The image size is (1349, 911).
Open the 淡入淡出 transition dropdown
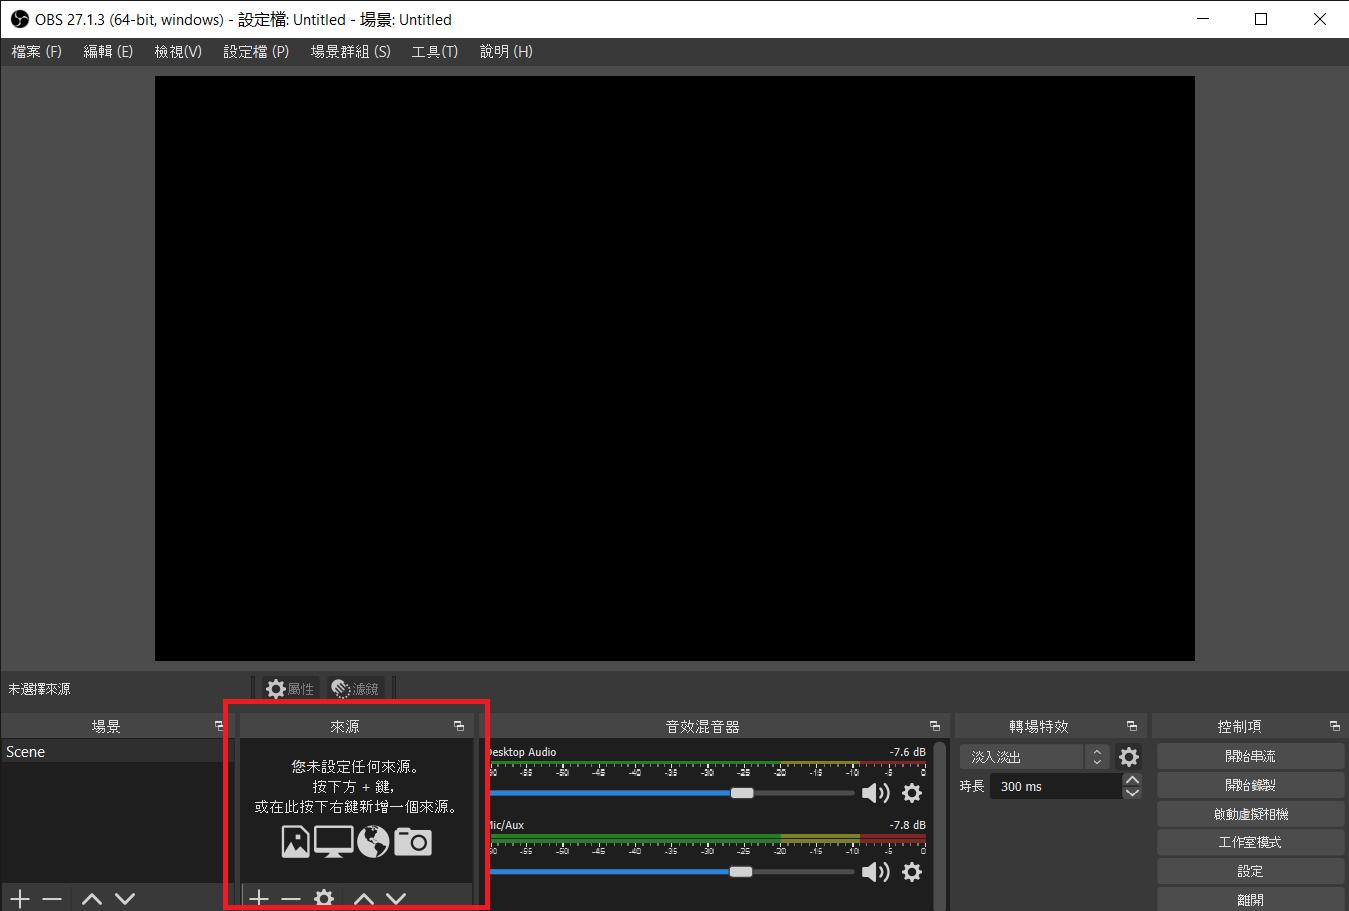(1034, 757)
